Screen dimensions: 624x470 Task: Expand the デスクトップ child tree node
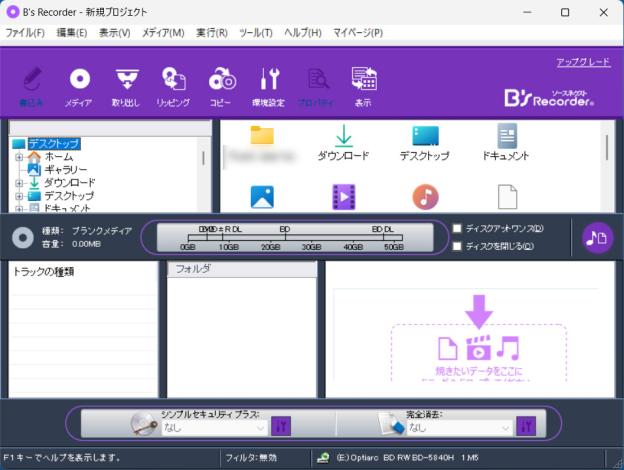(x=19, y=196)
